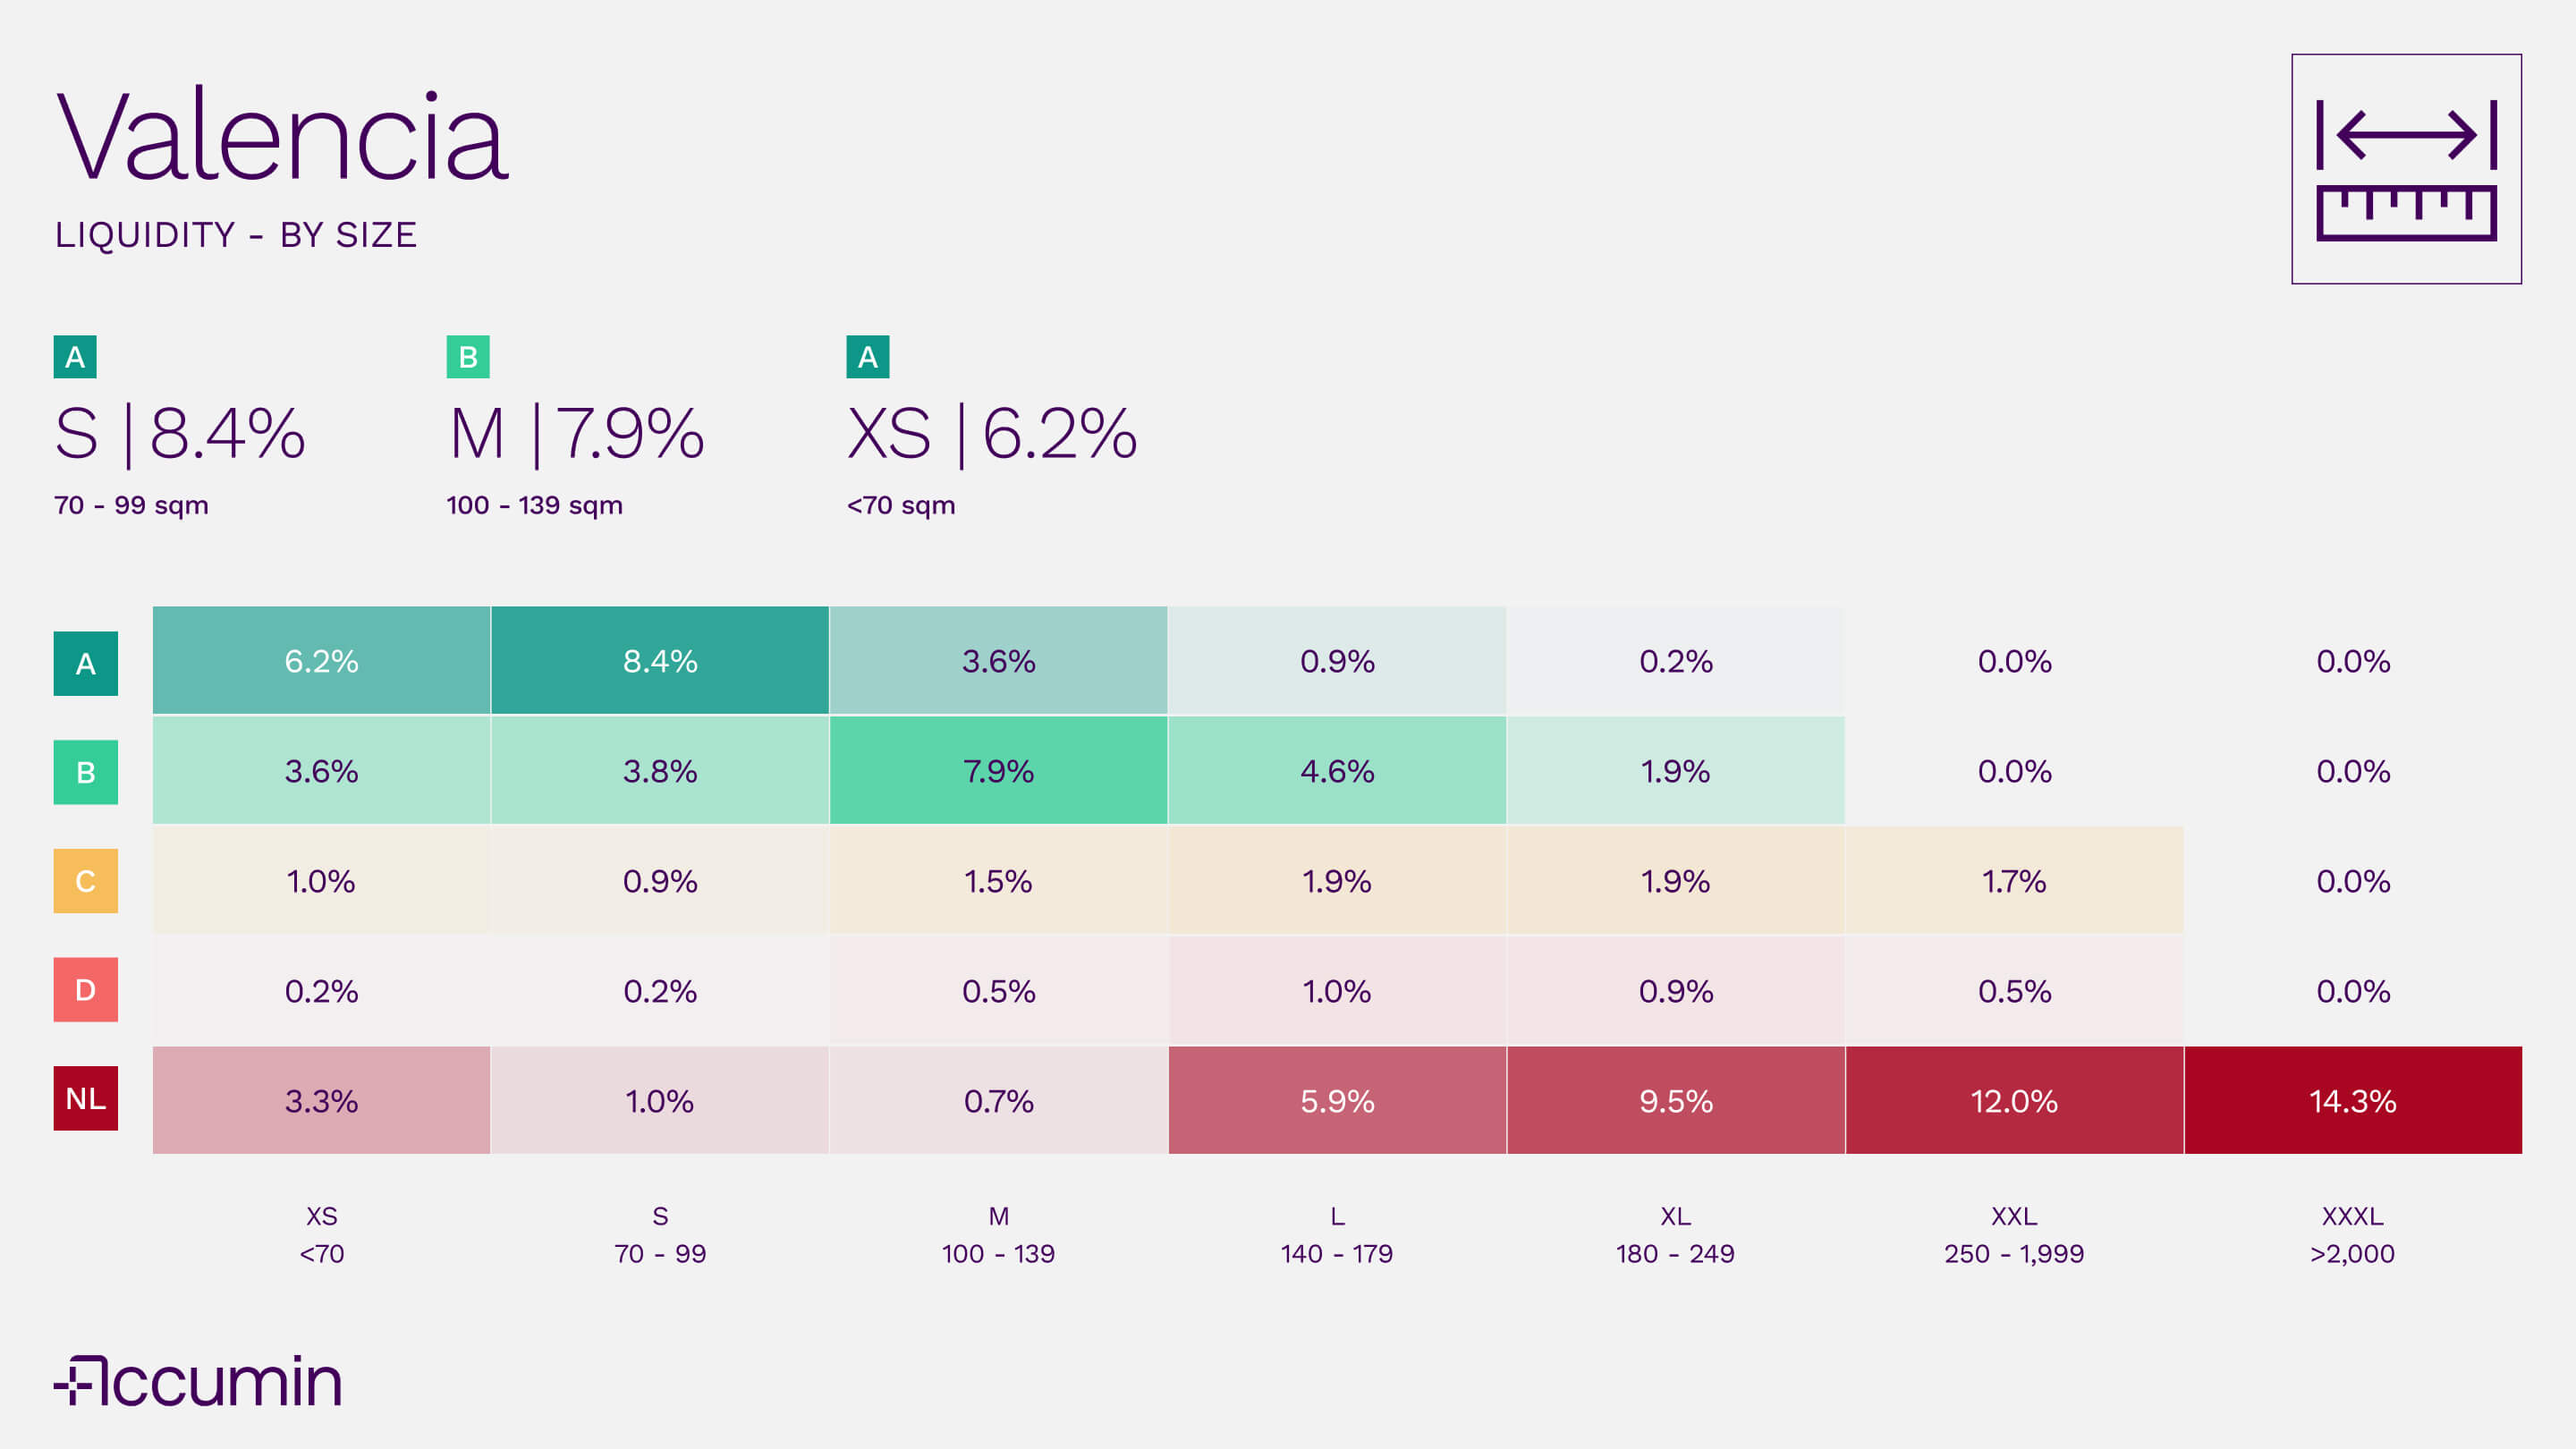2576x1449 pixels.
Task: Click the 9.5% cell in NL row
Action: click(1675, 1101)
